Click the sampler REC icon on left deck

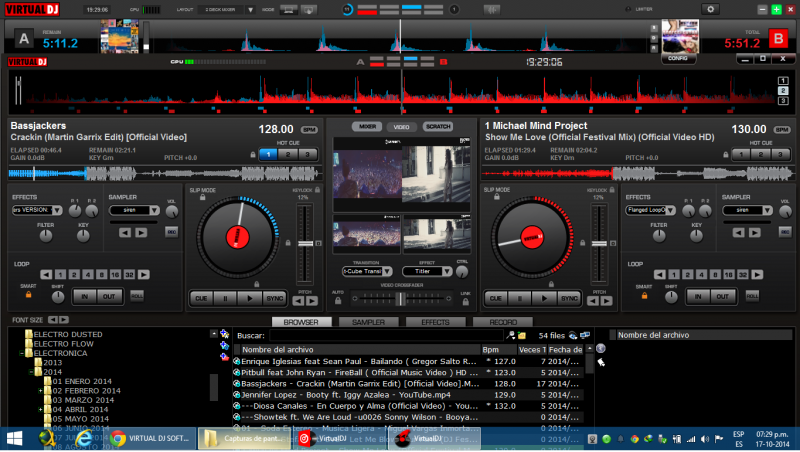pyautogui.click(x=171, y=232)
